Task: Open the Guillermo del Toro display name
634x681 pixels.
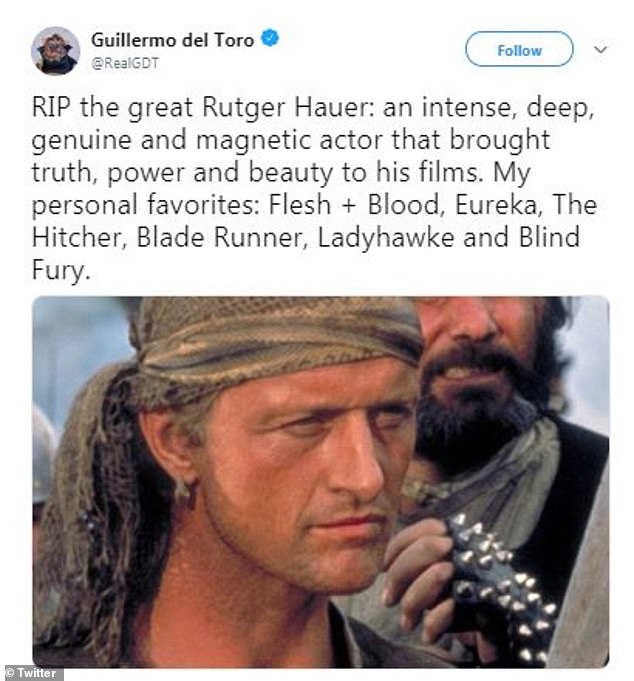Action: pos(172,40)
